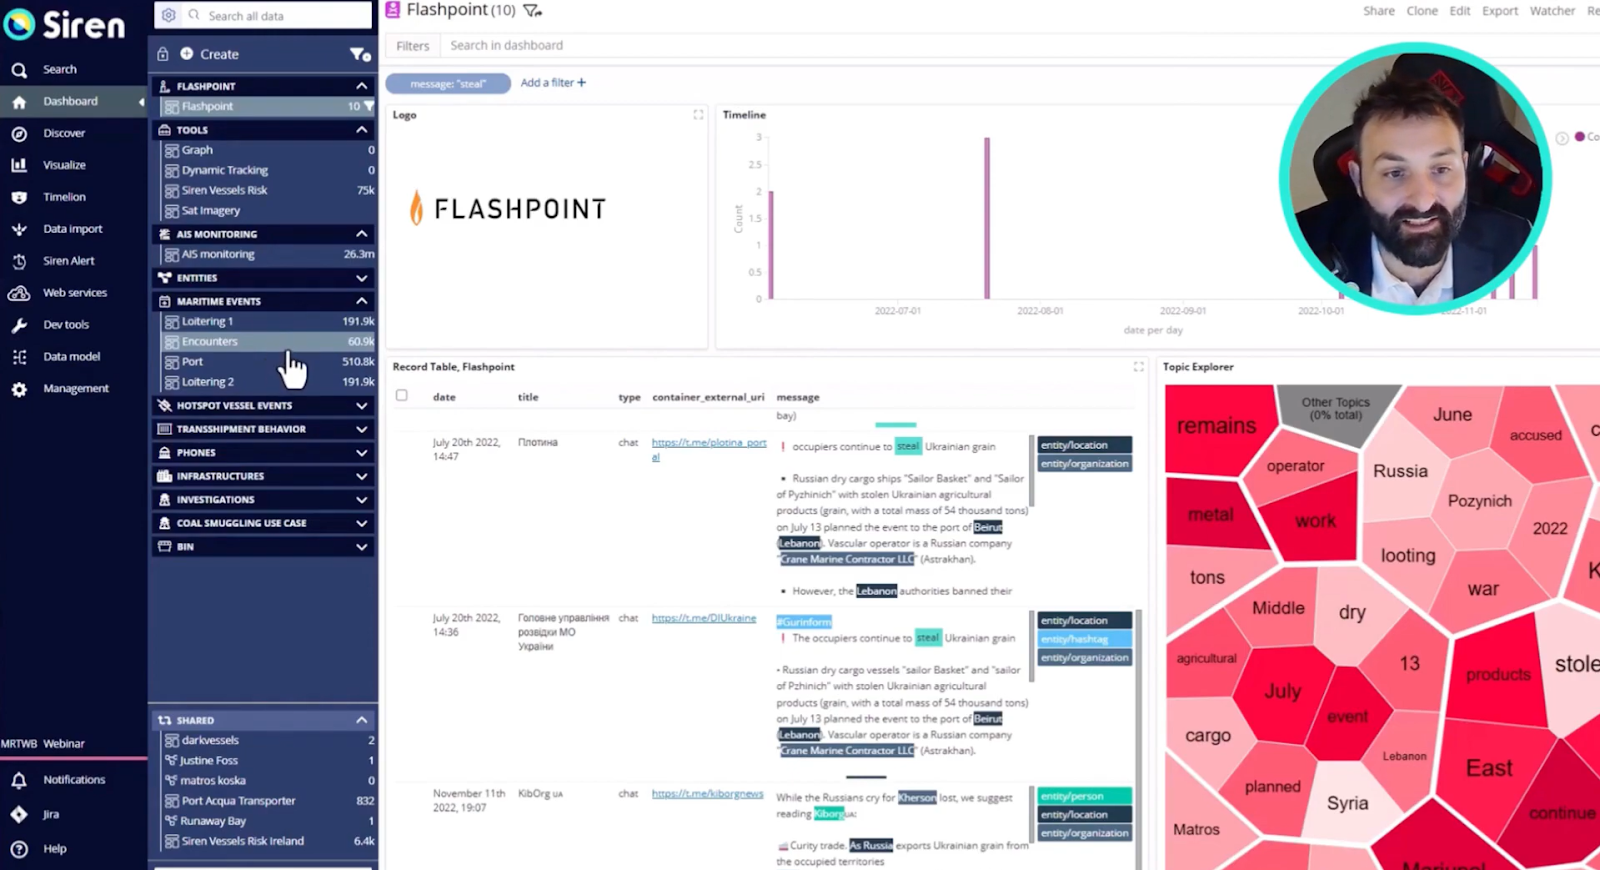Image resolution: width=1600 pixels, height=870 pixels.
Task: Click the "looting" cell in Topic Explorer
Action: 1407,556
